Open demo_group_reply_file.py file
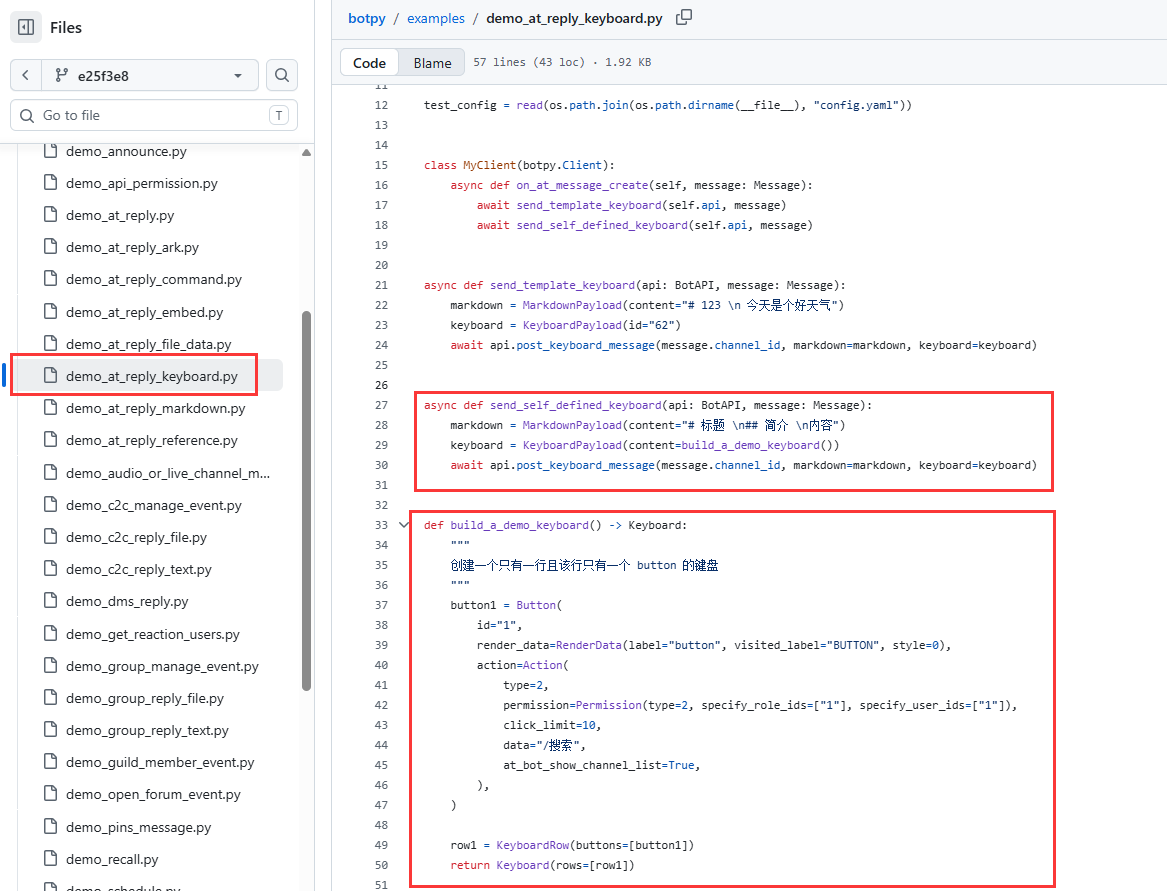The width and height of the screenshot is (1167, 891). click(x=144, y=697)
